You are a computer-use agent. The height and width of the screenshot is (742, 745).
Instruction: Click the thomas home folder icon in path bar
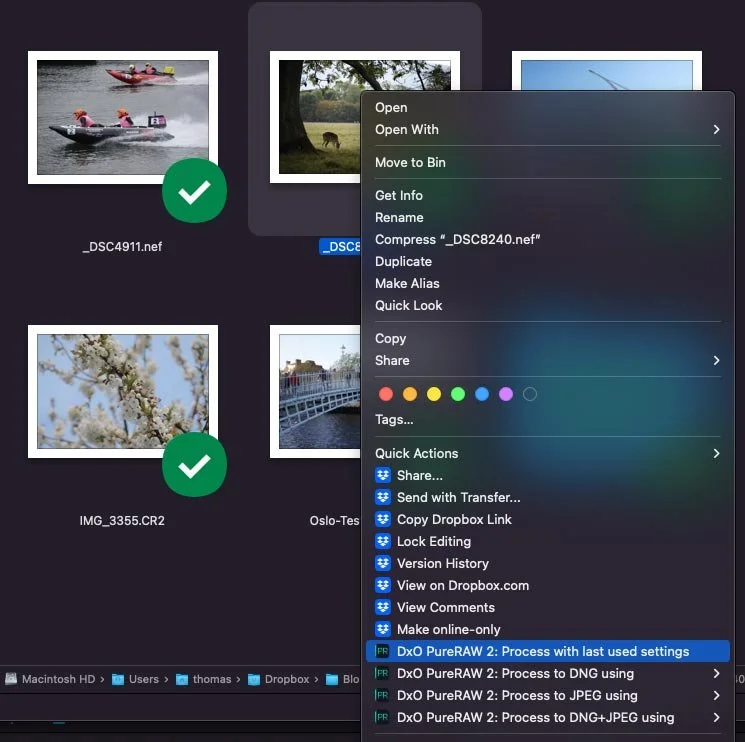[x=182, y=679]
